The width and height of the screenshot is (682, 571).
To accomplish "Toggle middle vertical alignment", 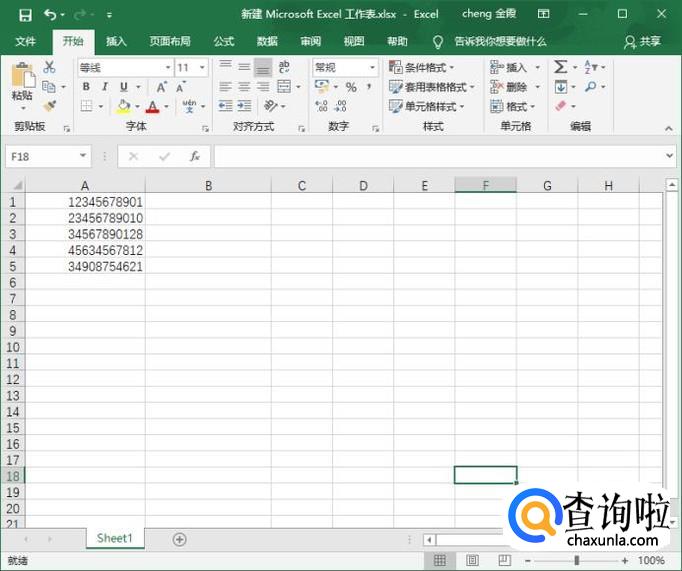I will point(244,67).
